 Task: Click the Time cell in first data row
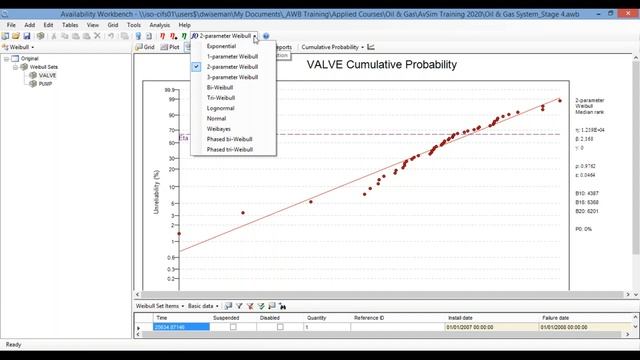[181, 327]
